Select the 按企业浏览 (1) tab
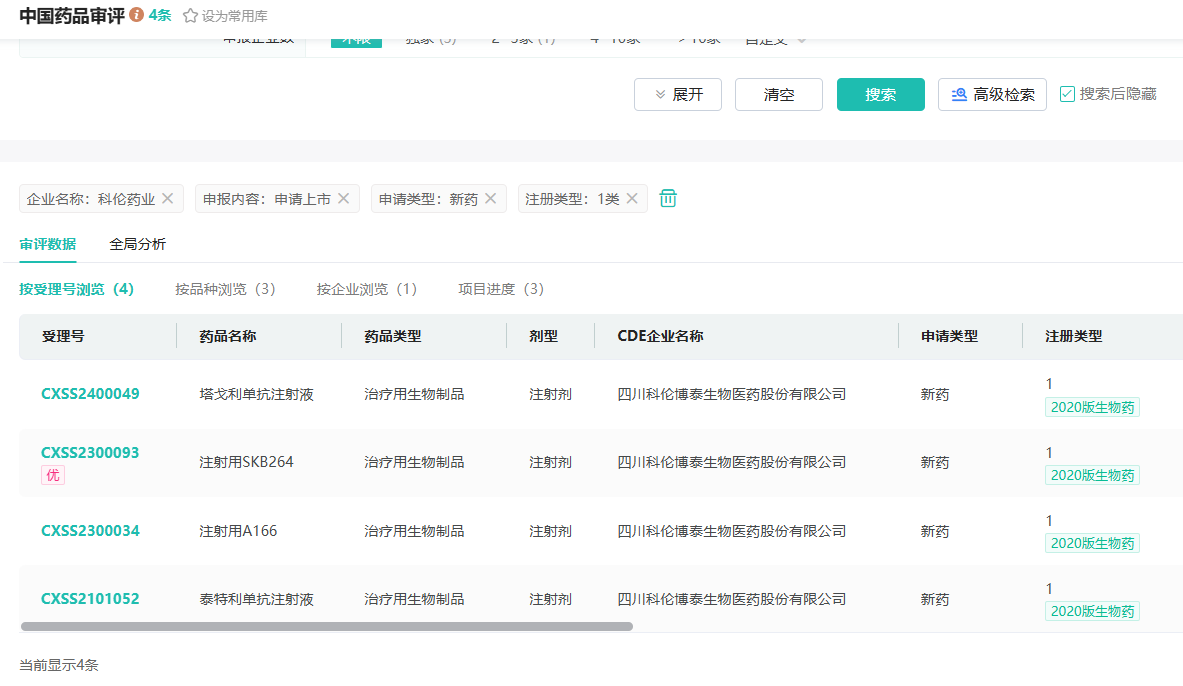1183x686 pixels. [367, 289]
